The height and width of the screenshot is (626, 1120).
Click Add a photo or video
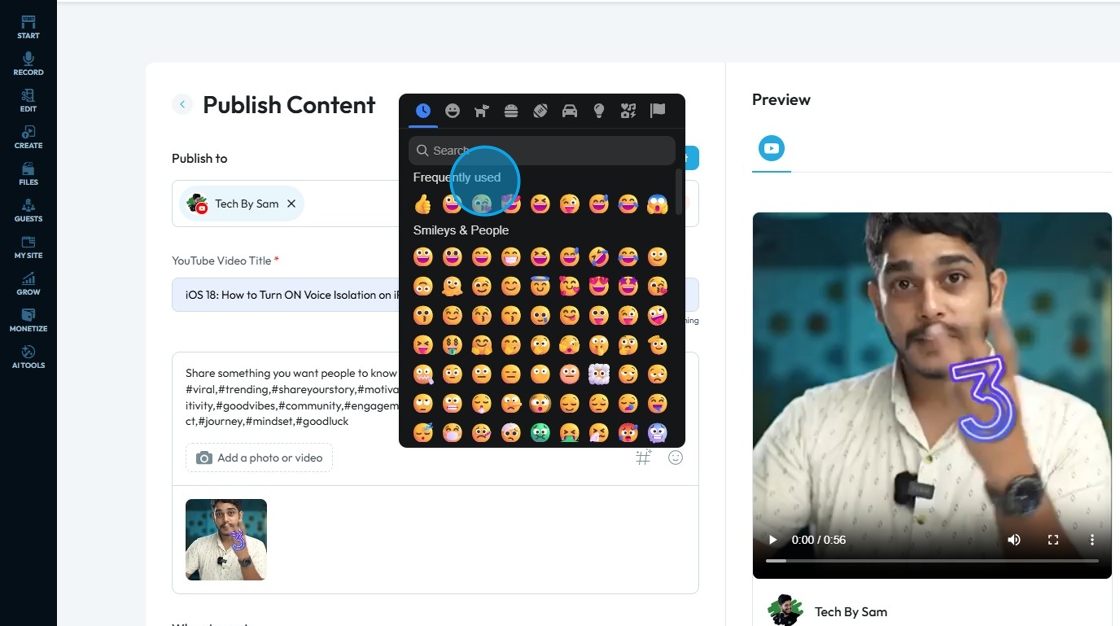click(259, 458)
